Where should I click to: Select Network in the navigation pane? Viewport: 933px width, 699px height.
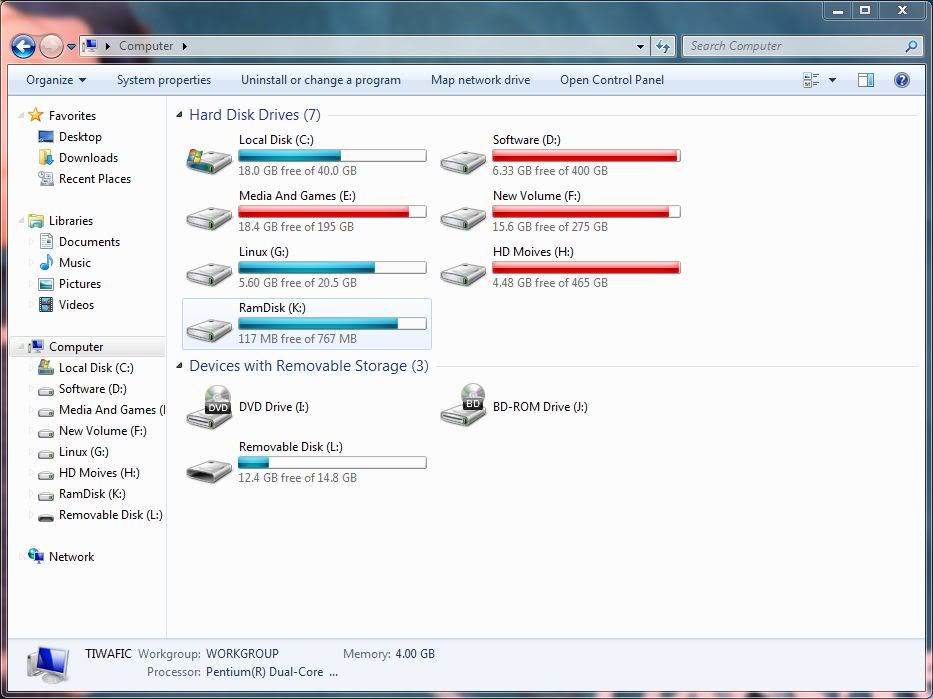point(71,557)
